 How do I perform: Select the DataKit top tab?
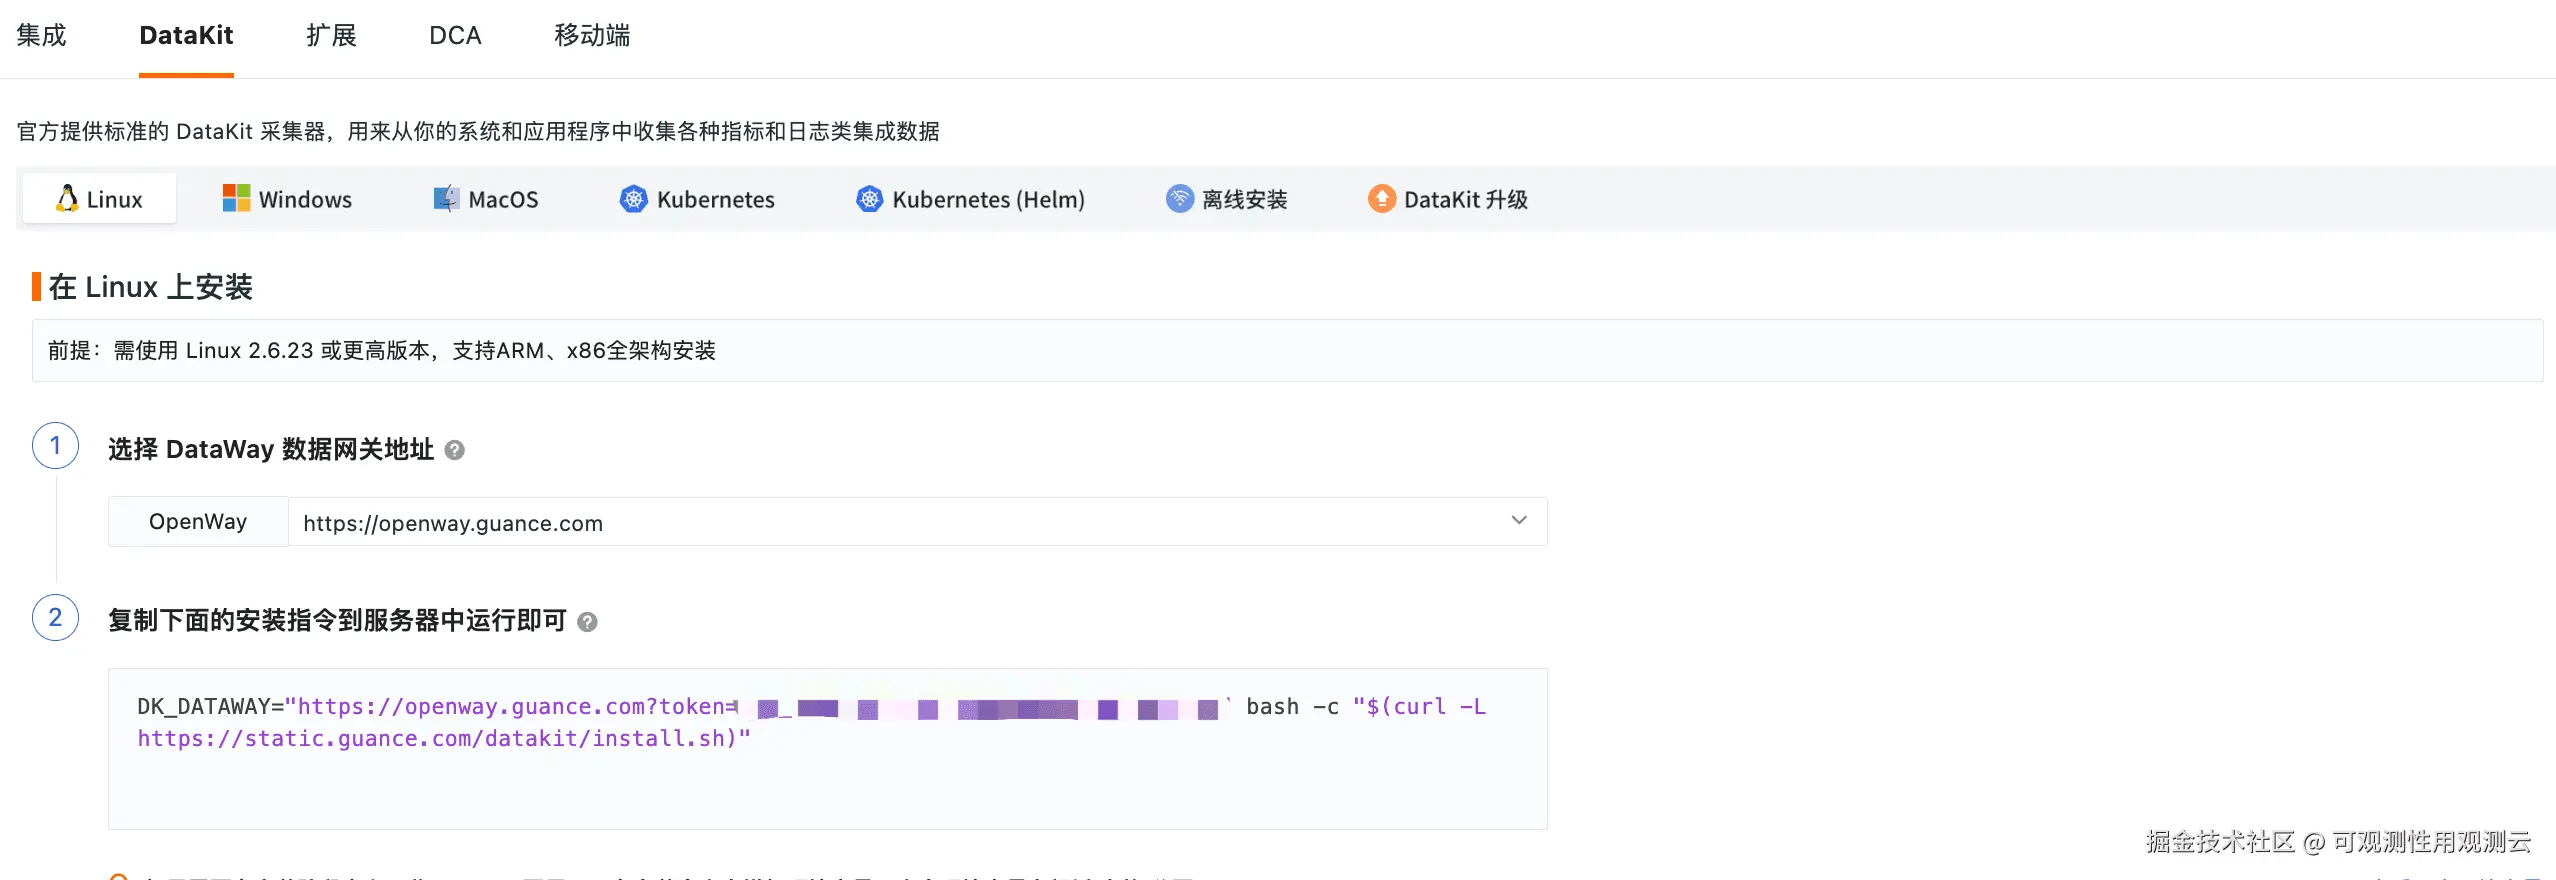[186, 36]
